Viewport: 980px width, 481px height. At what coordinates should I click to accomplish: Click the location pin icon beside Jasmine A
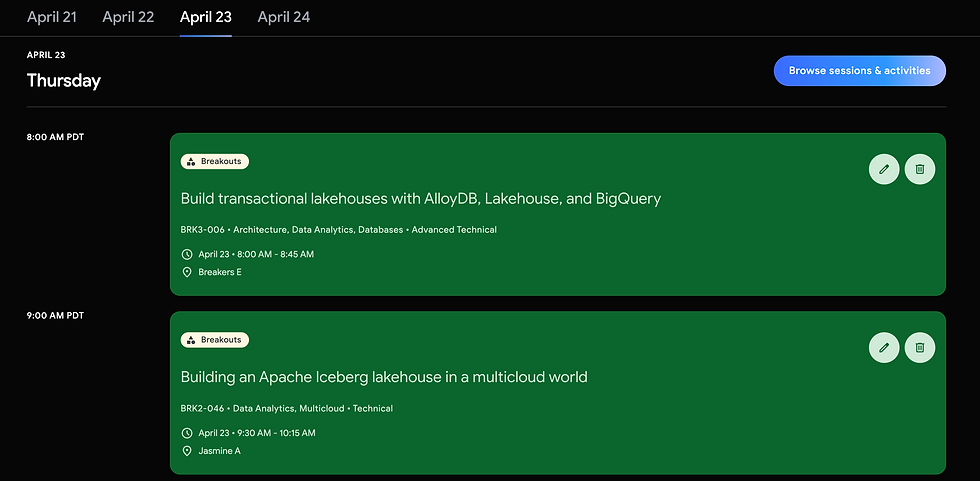click(187, 451)
